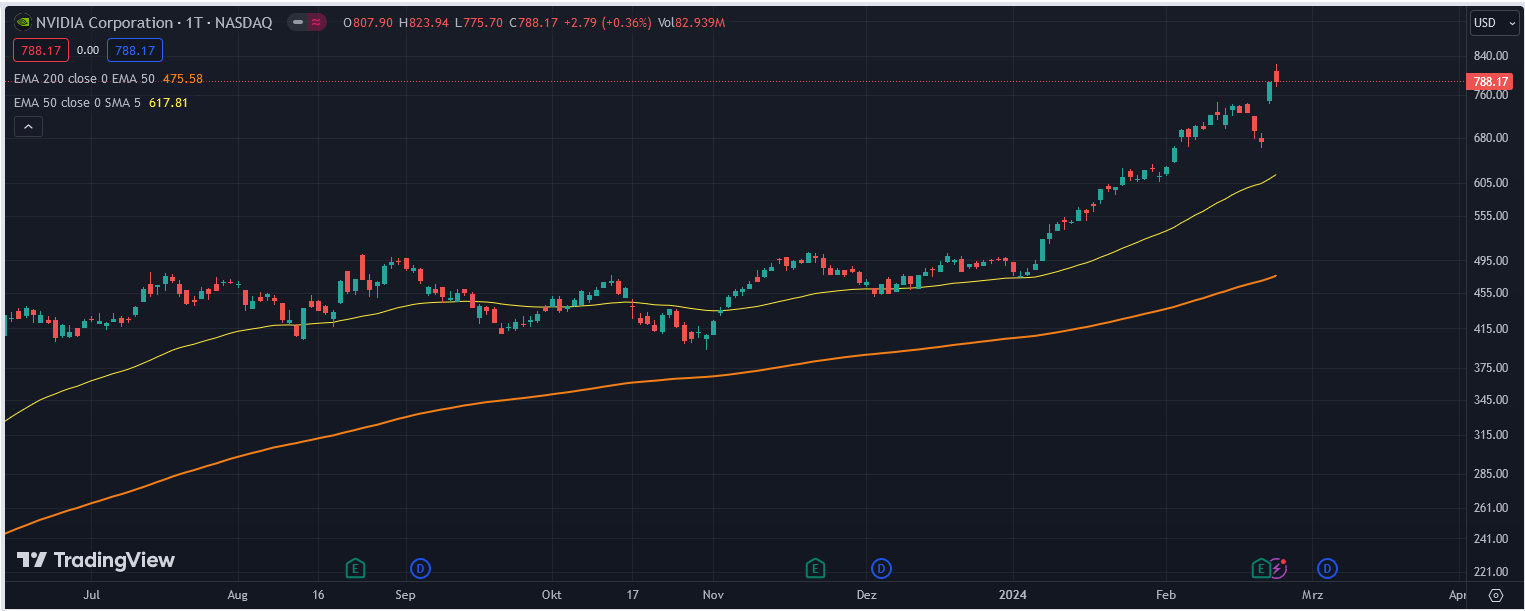
Task: Click the pink delayed-data approximation icon
Action: point(316,22)
